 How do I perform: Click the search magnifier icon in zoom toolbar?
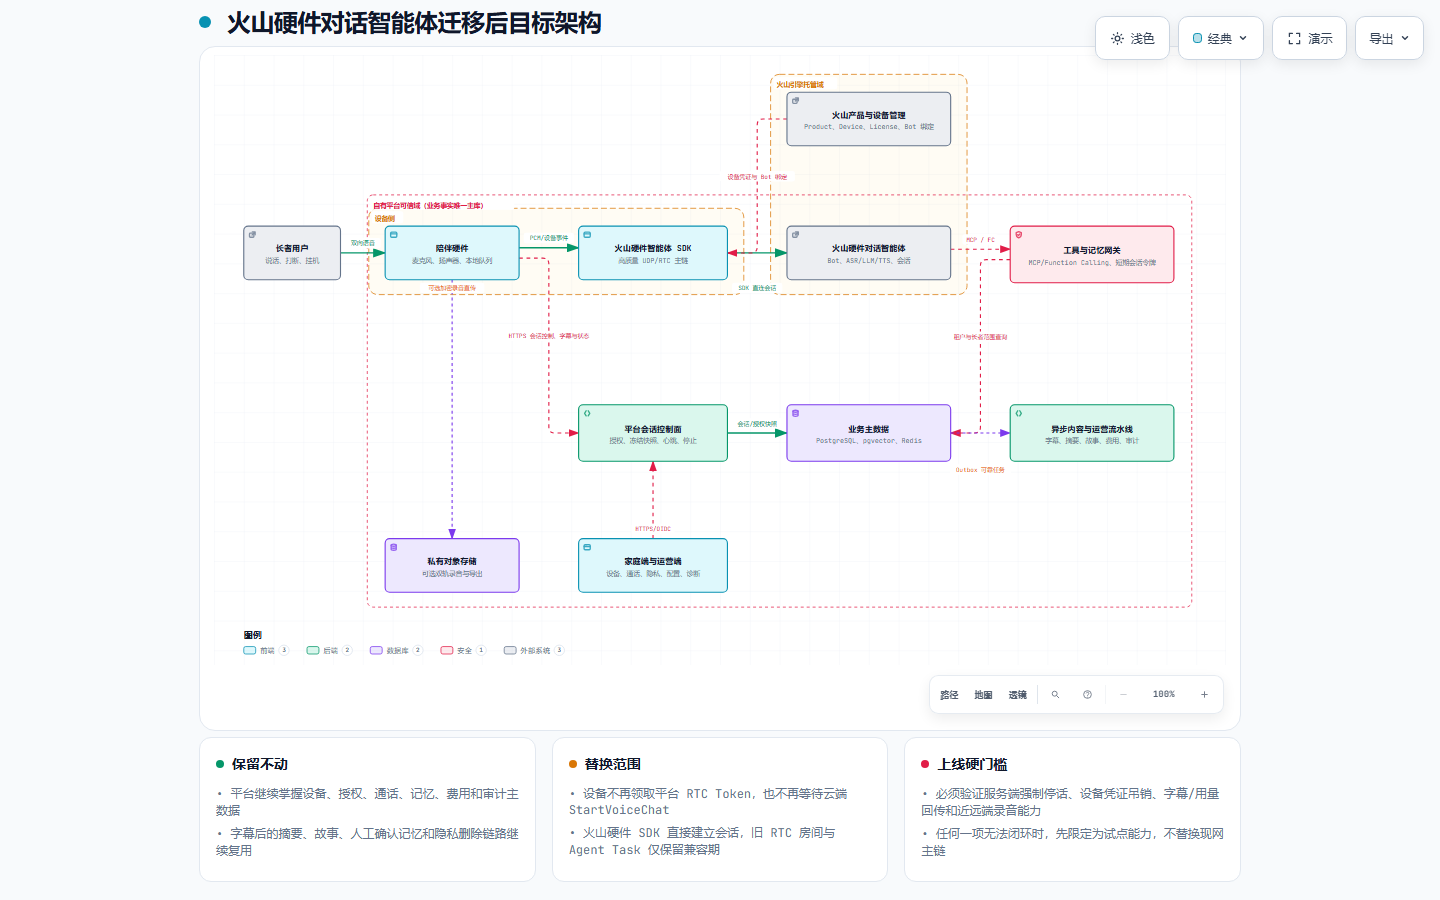(x=1055, y=694)
